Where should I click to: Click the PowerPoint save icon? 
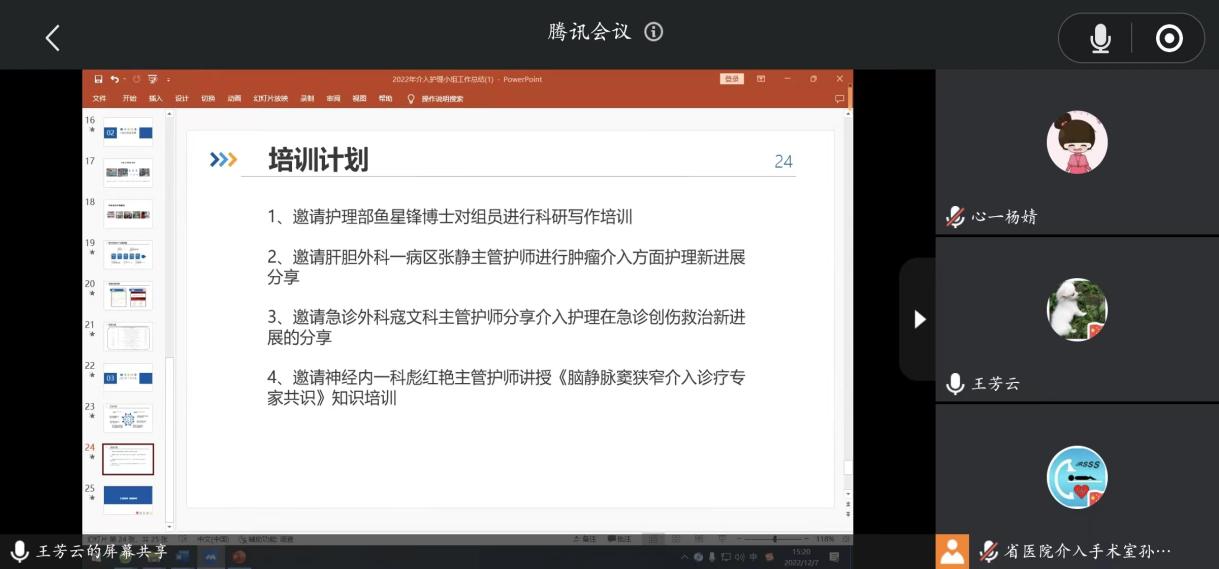coord(98,79)
